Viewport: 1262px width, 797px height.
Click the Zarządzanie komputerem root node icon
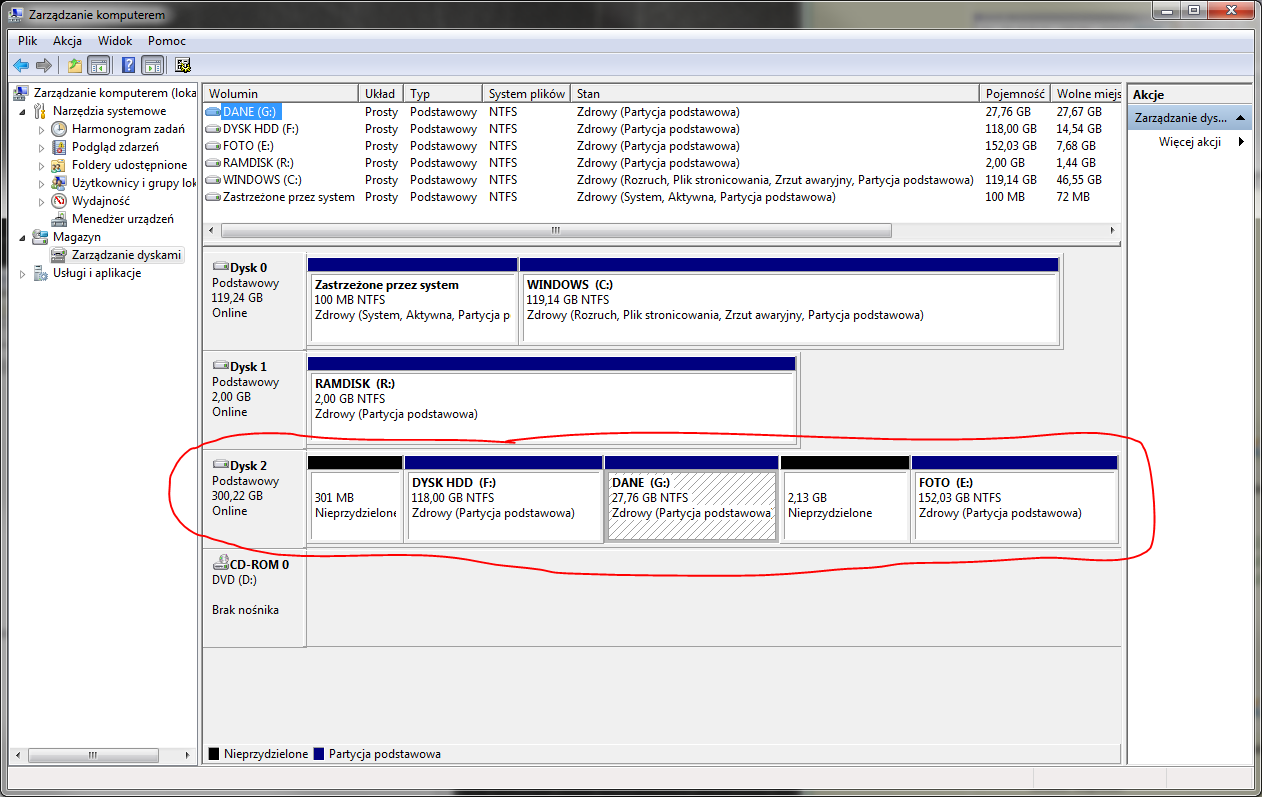click(x=22, y=93)
